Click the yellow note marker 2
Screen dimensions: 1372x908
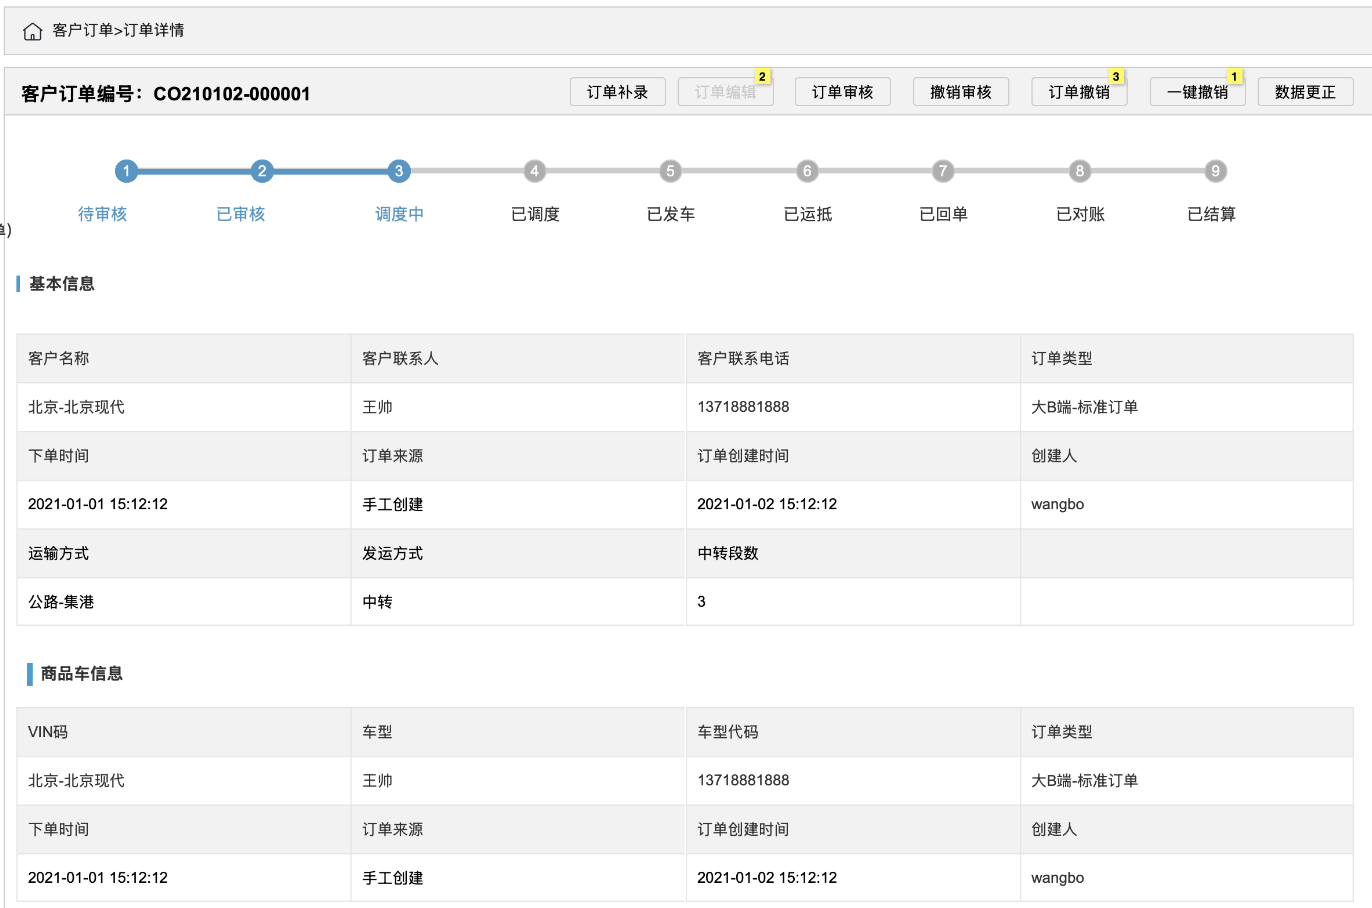(762, 77)
